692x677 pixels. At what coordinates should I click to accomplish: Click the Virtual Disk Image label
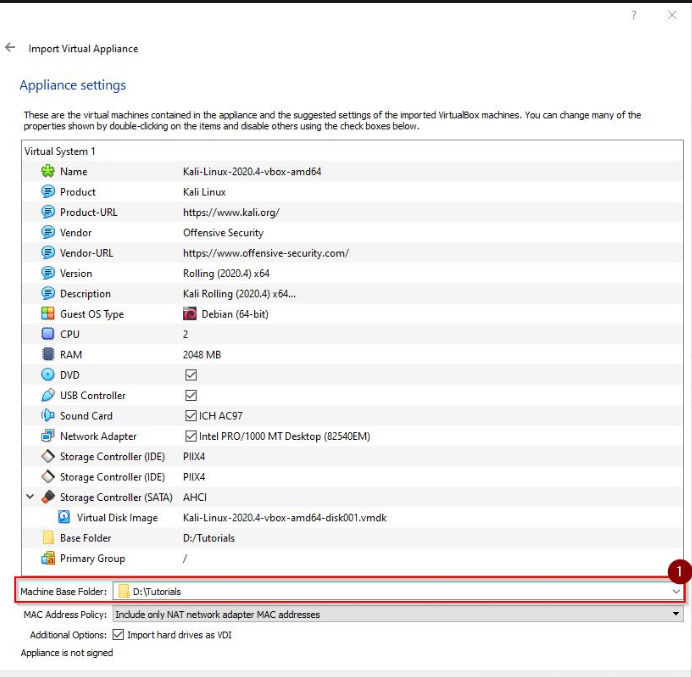point(117,517)
